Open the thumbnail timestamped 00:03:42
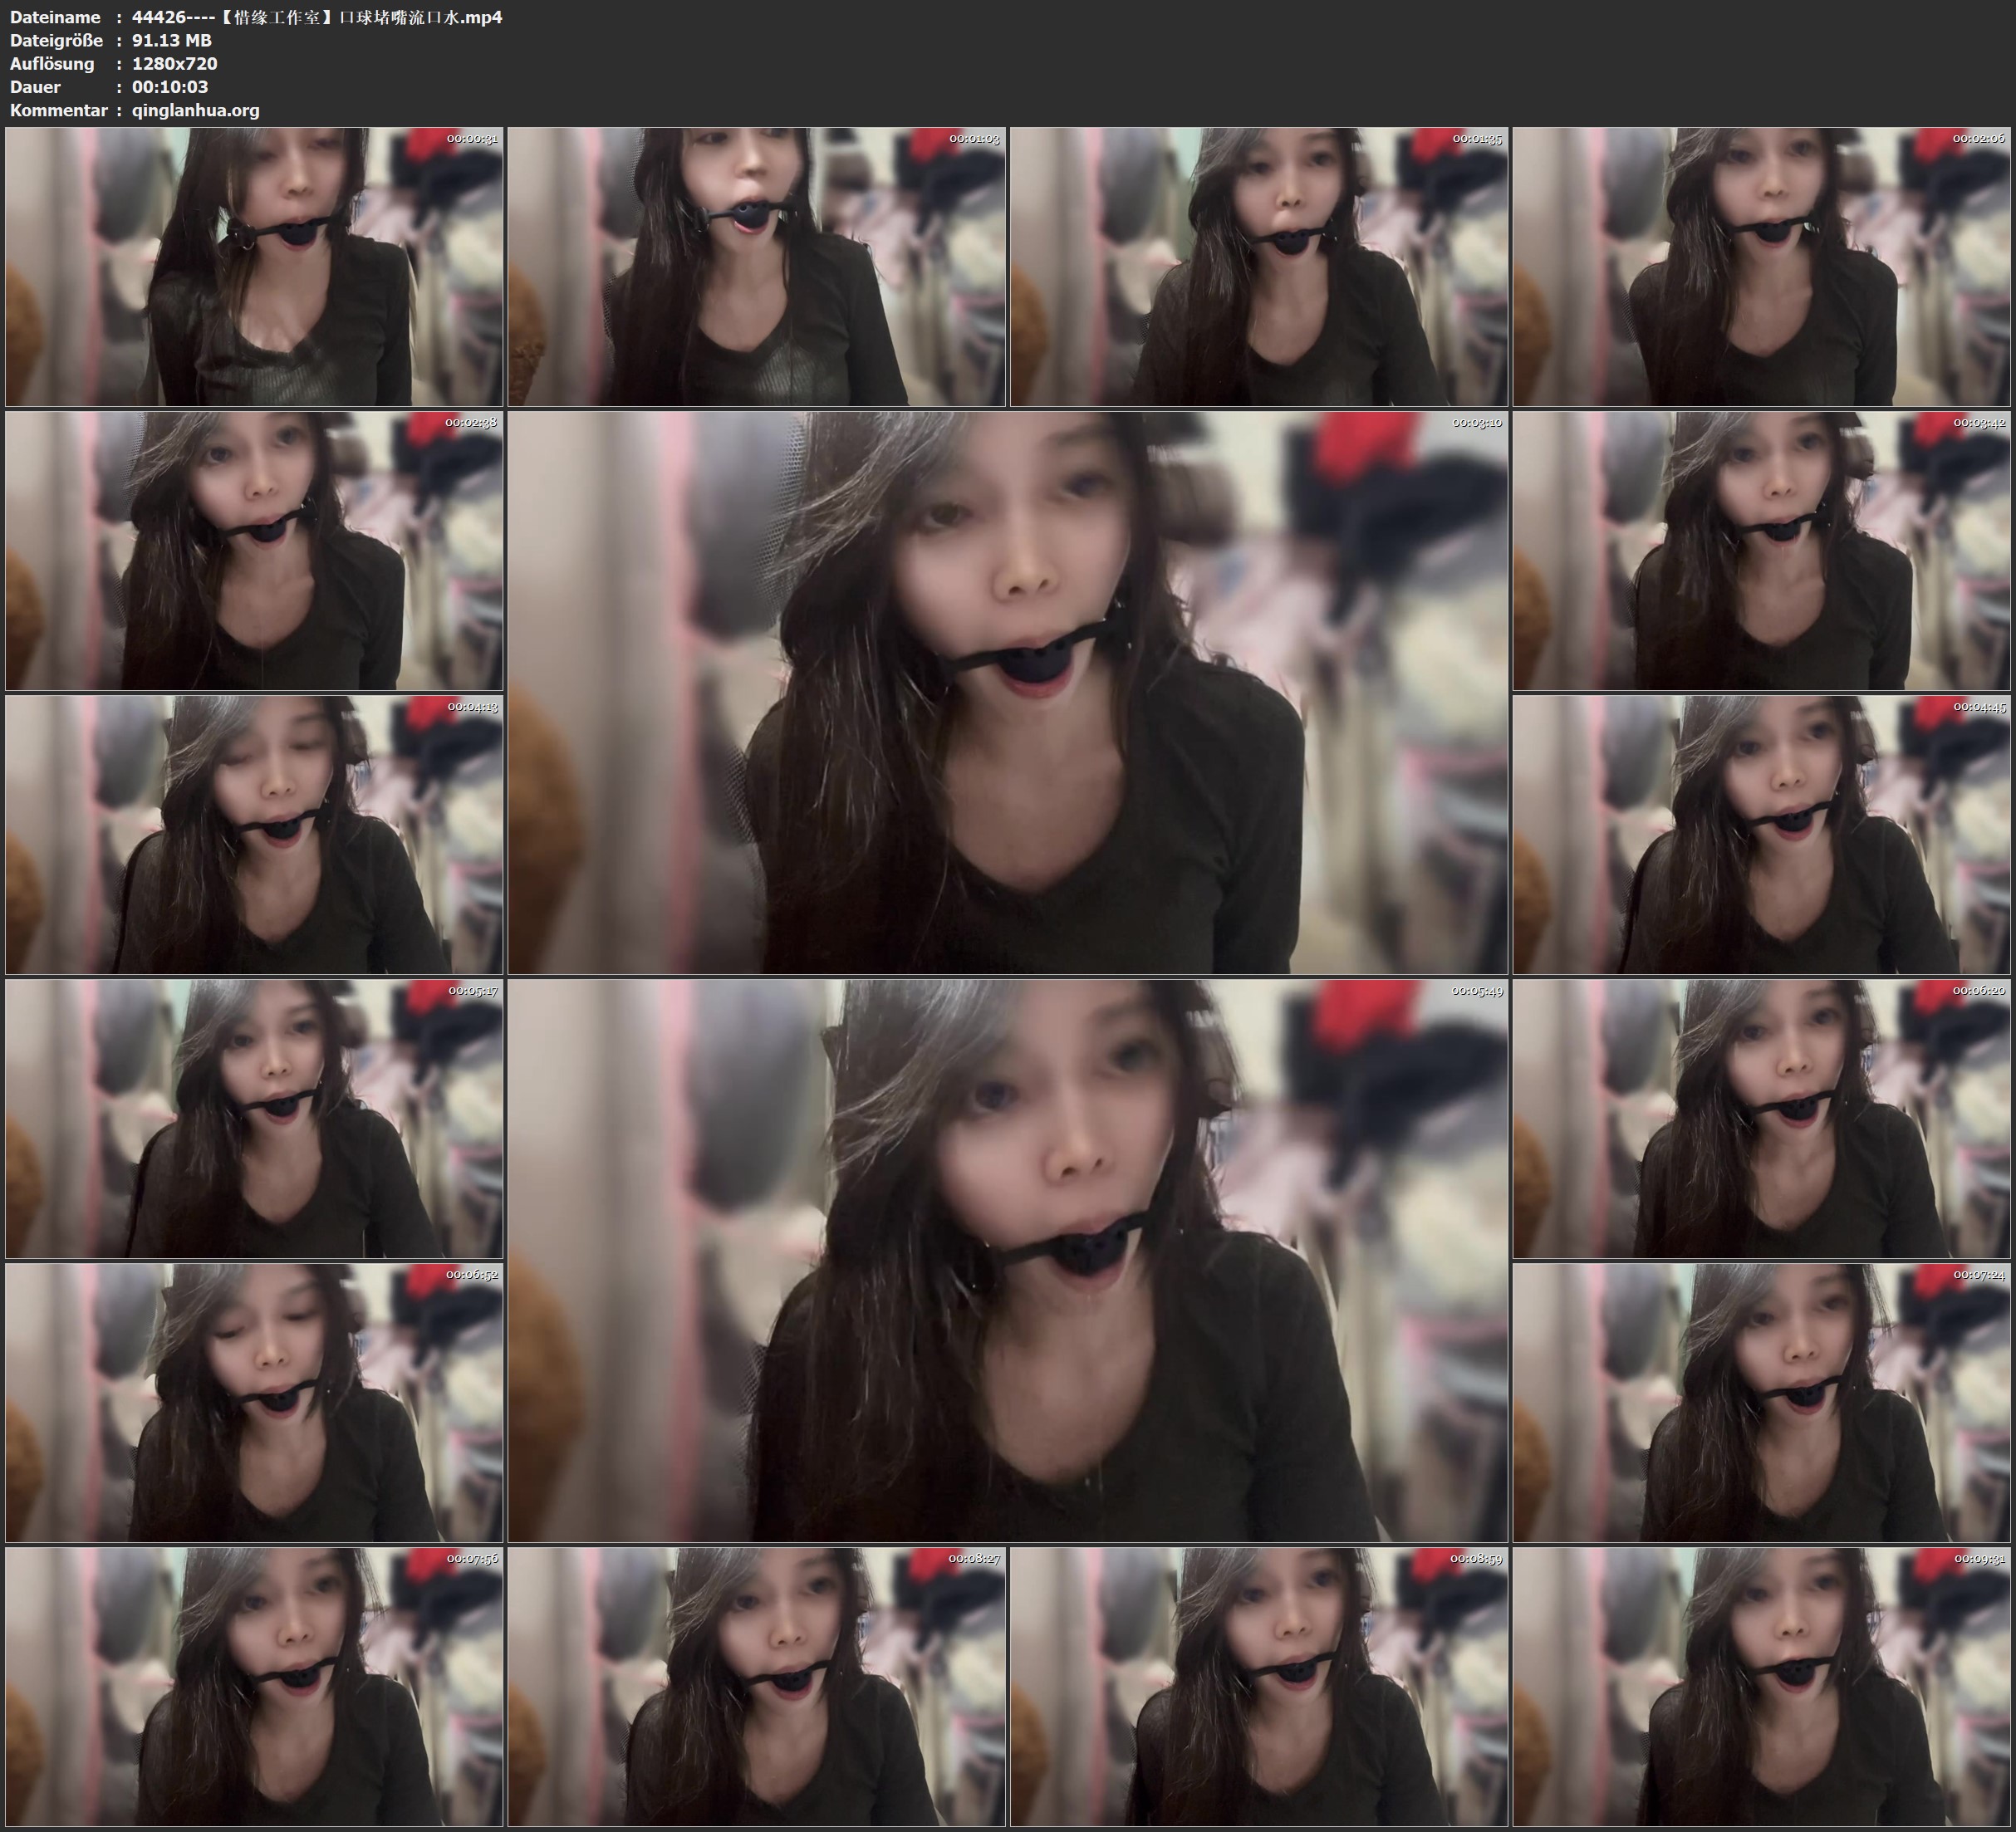2016x1832 pixels. 1762,551
